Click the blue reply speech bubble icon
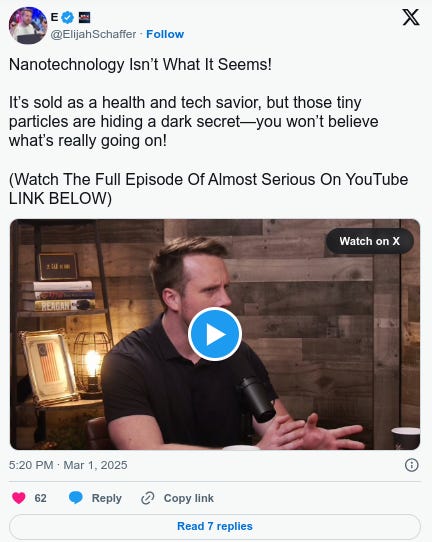This screenshot has height=542, width=432. [x=76, y=498]
